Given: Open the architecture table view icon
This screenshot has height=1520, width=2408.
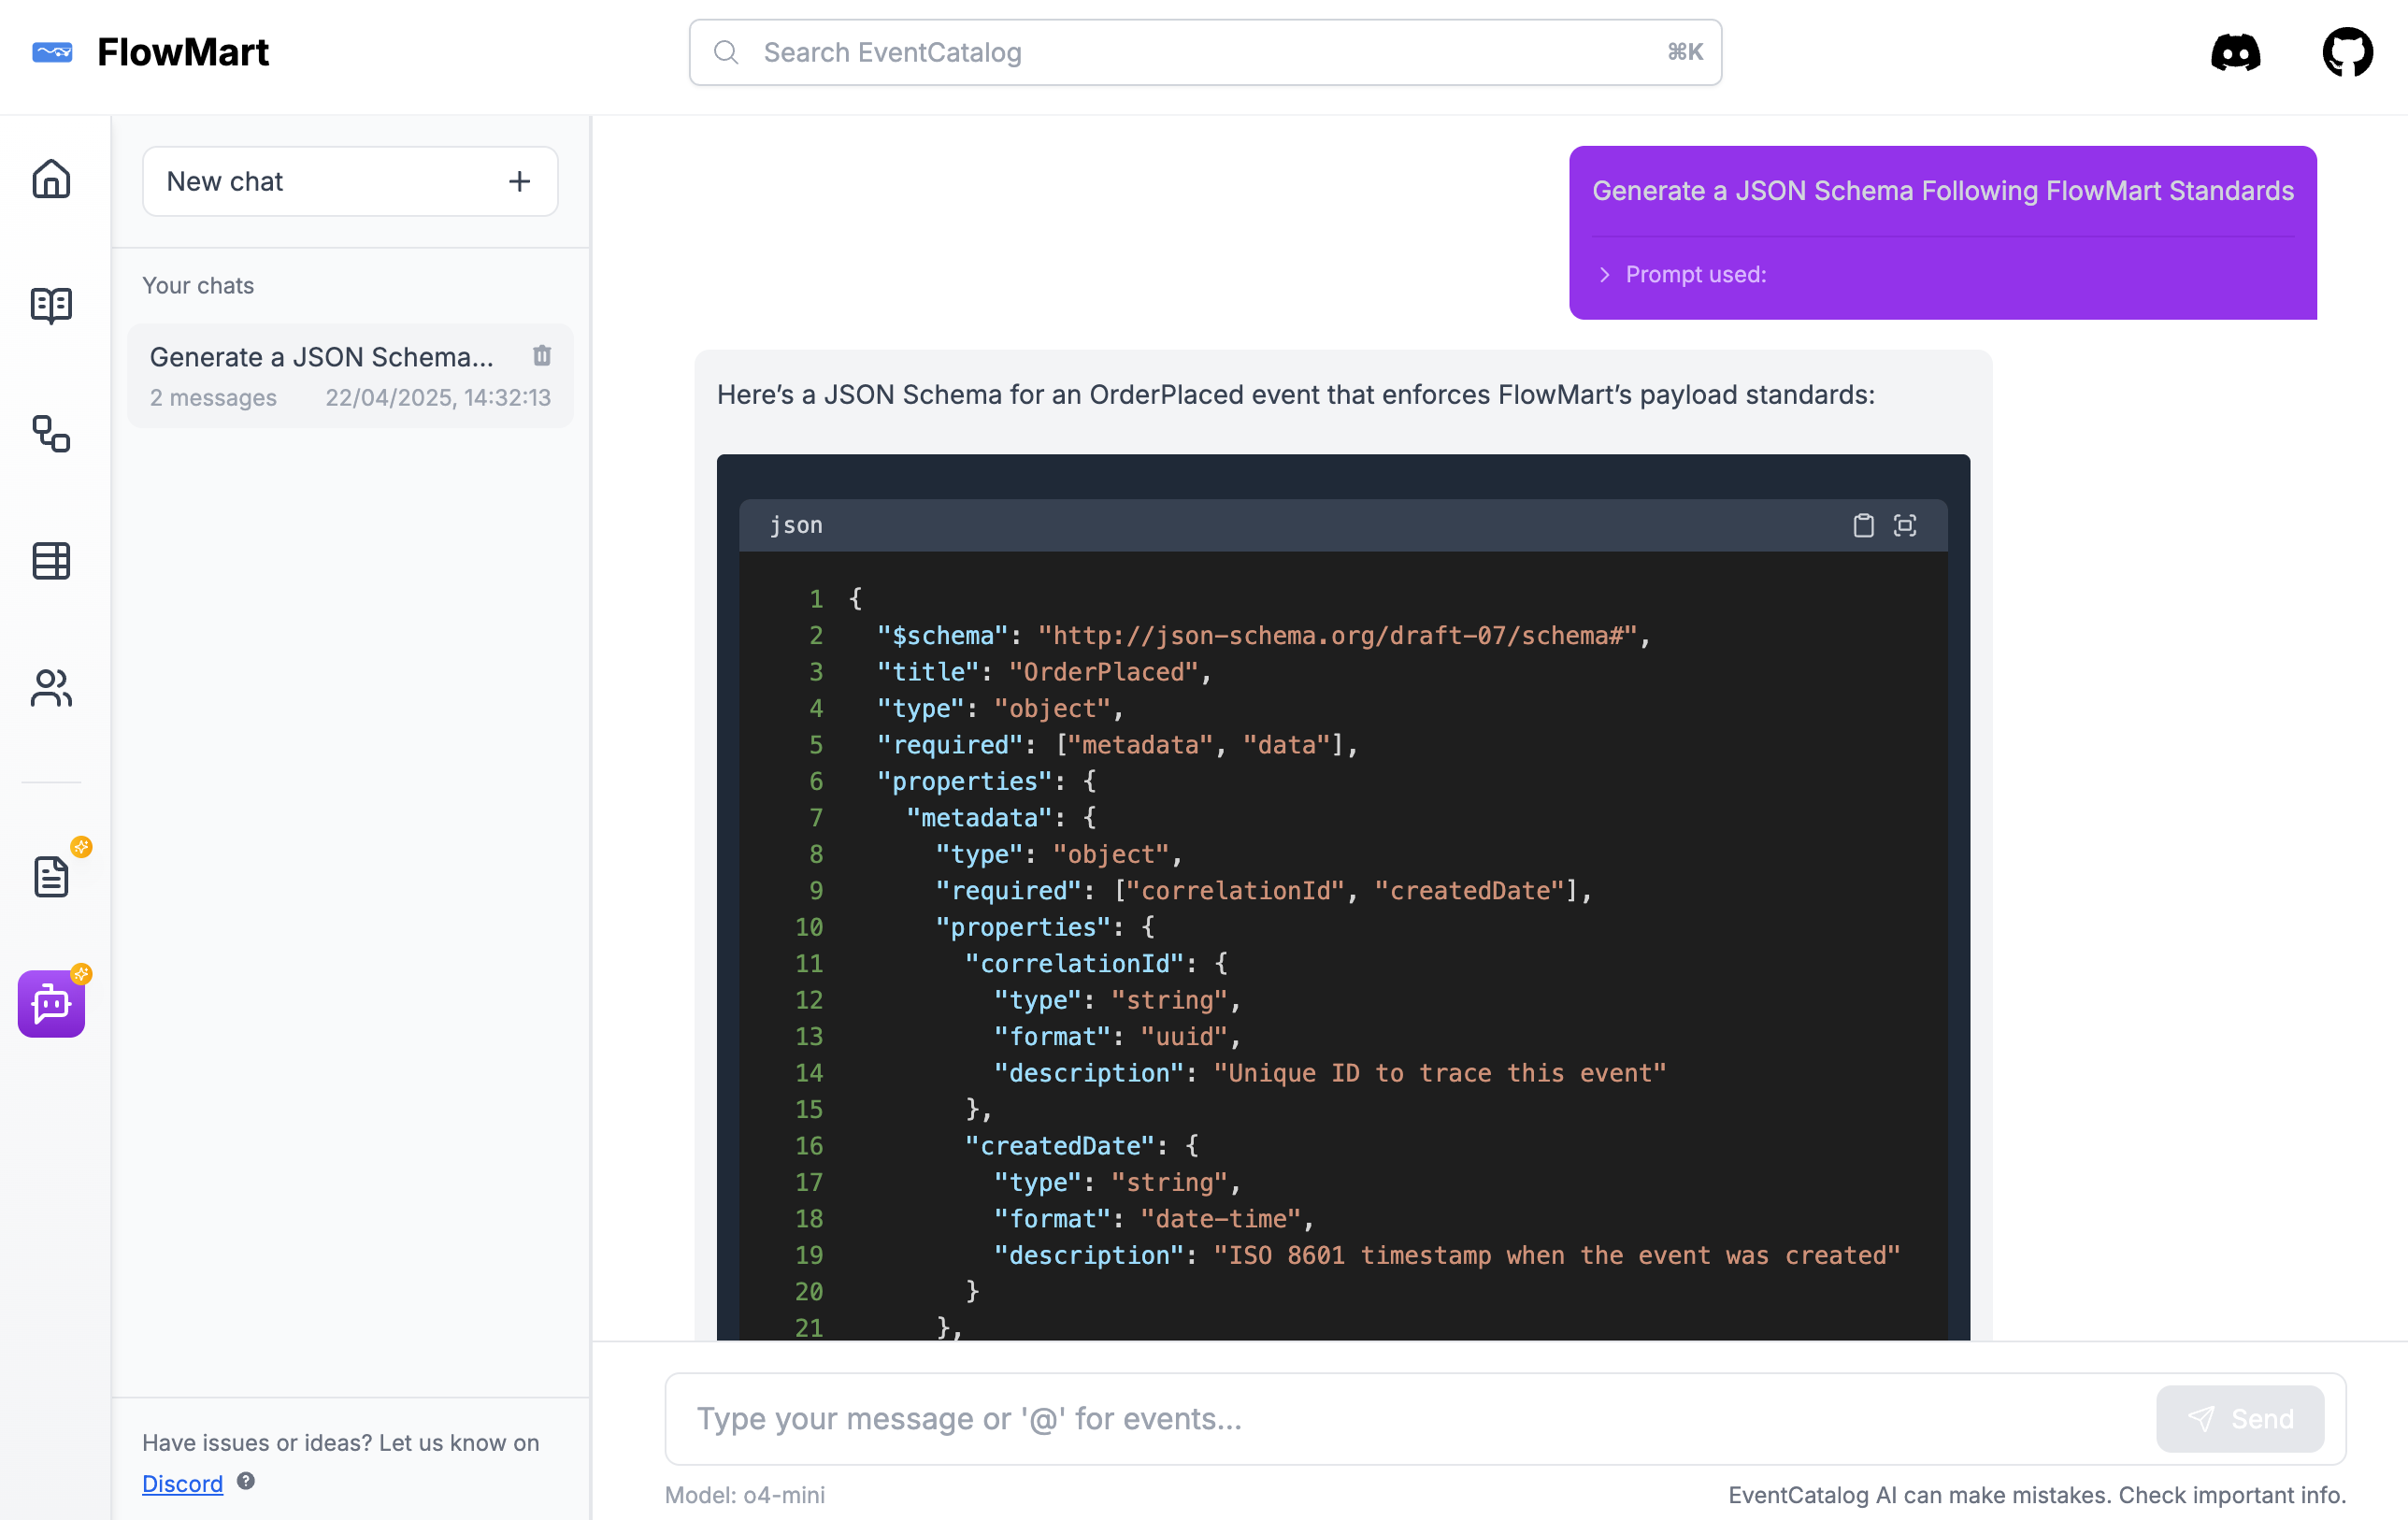Looking at the screenshot, I should click(51, 560).
